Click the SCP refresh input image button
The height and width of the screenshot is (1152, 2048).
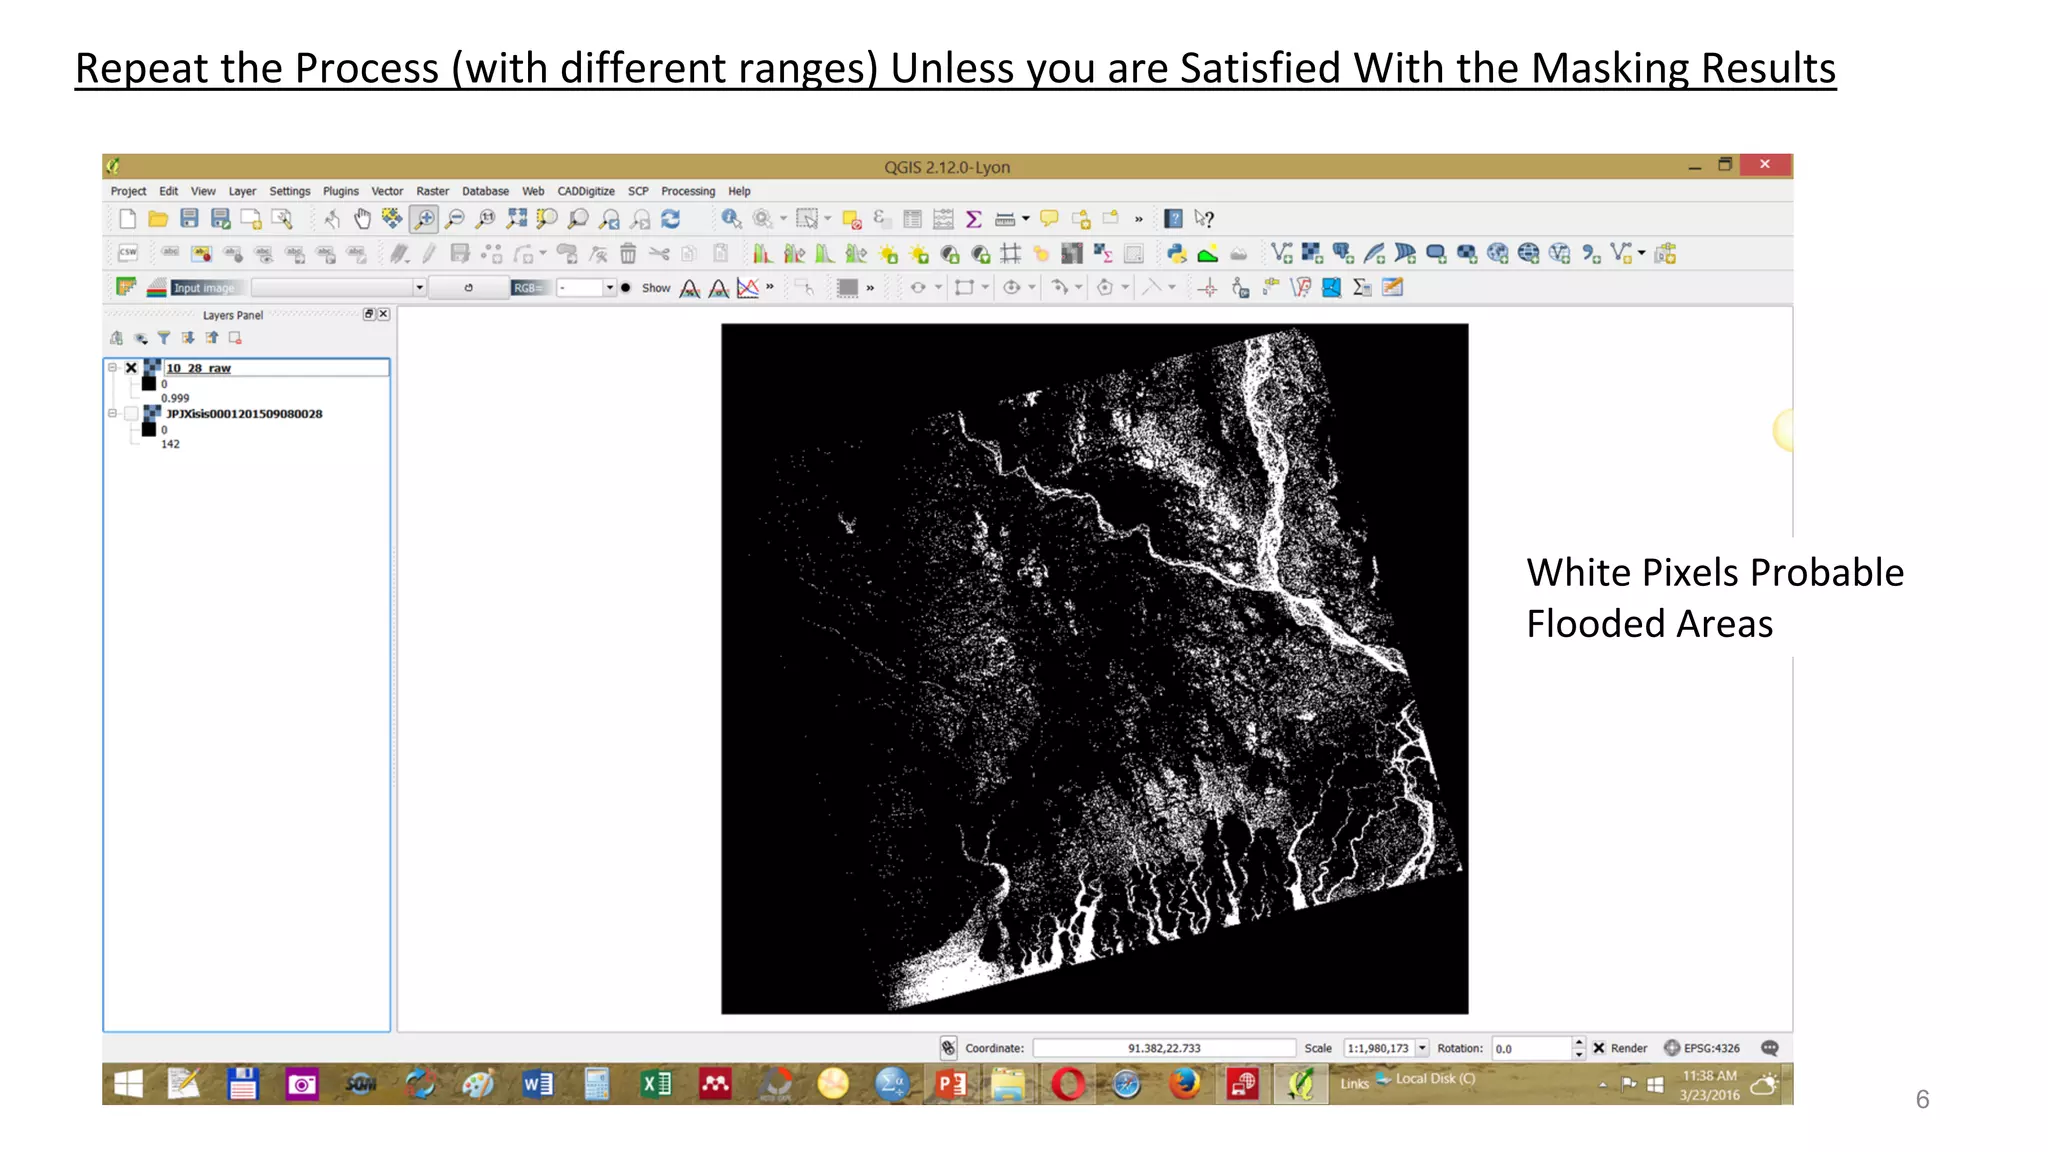click(468, 288)
